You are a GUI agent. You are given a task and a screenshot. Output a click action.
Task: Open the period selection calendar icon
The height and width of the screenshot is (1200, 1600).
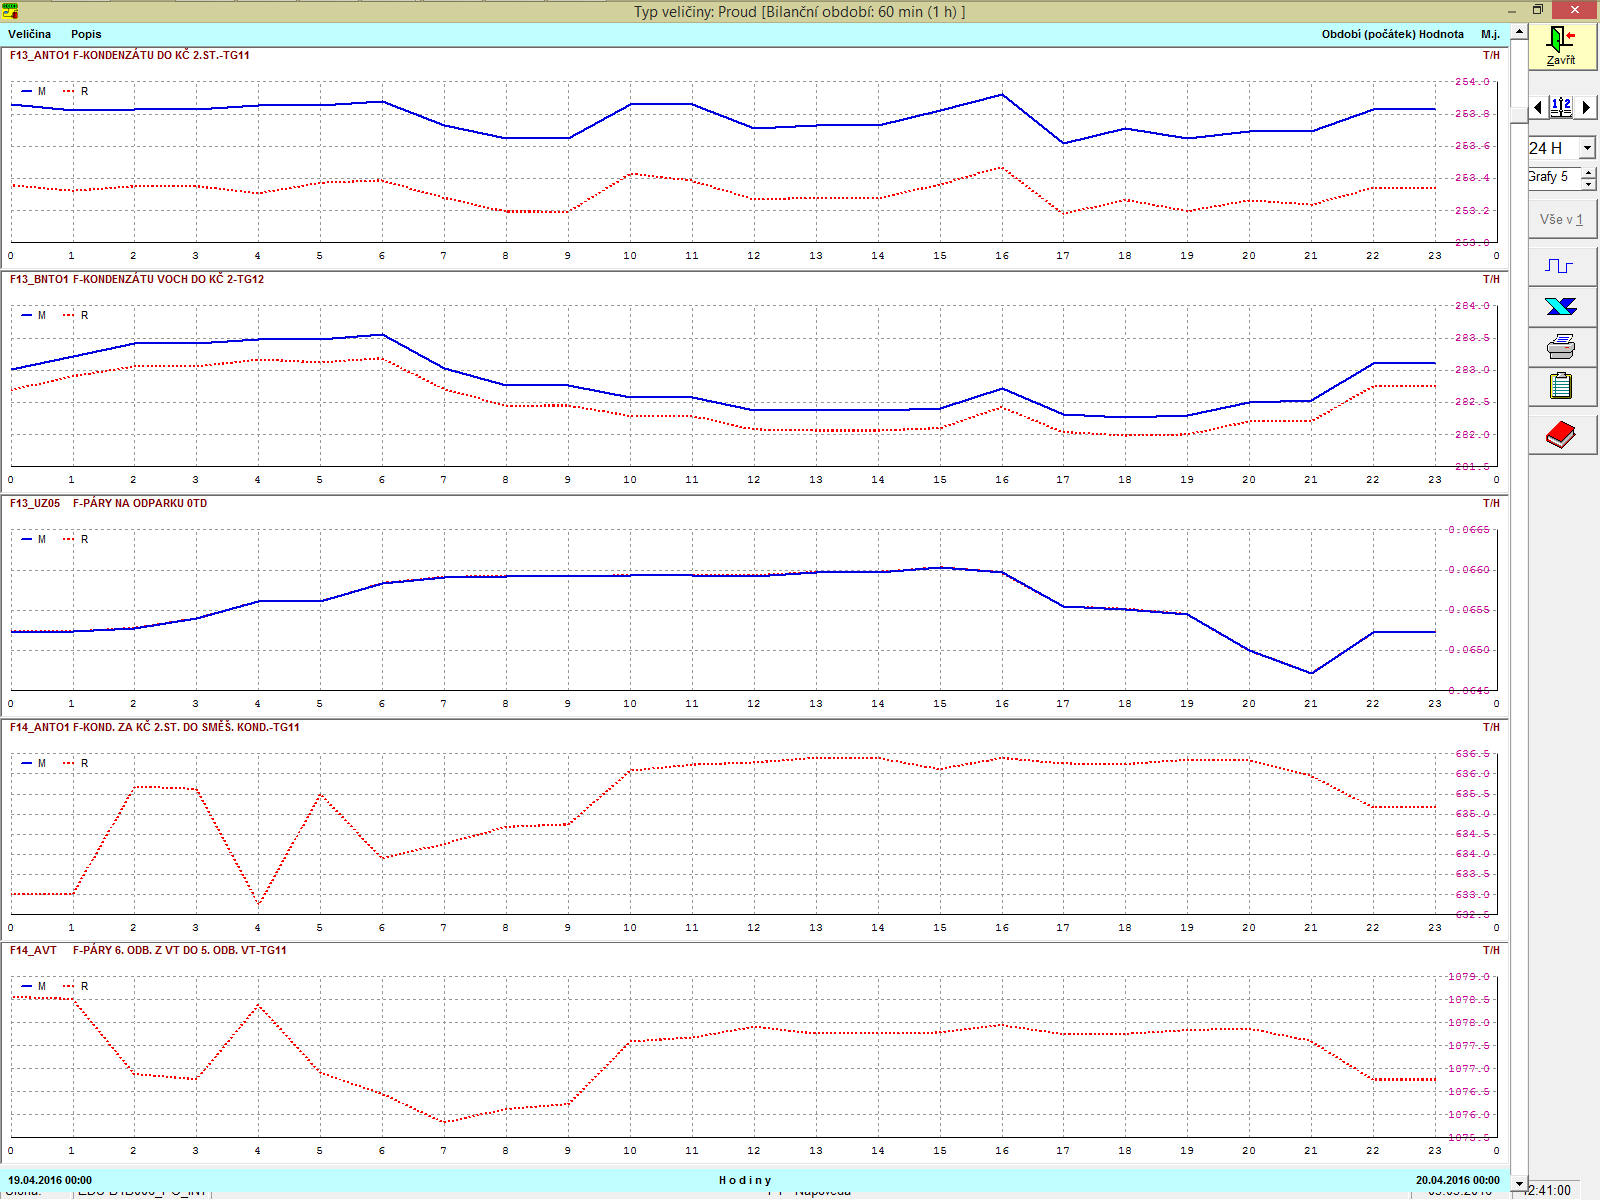1561,107
